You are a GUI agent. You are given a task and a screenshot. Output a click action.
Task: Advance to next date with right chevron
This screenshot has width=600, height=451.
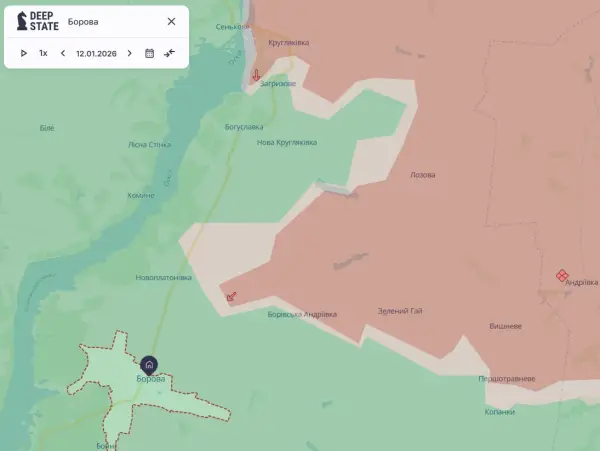click(x=129, y=53)
